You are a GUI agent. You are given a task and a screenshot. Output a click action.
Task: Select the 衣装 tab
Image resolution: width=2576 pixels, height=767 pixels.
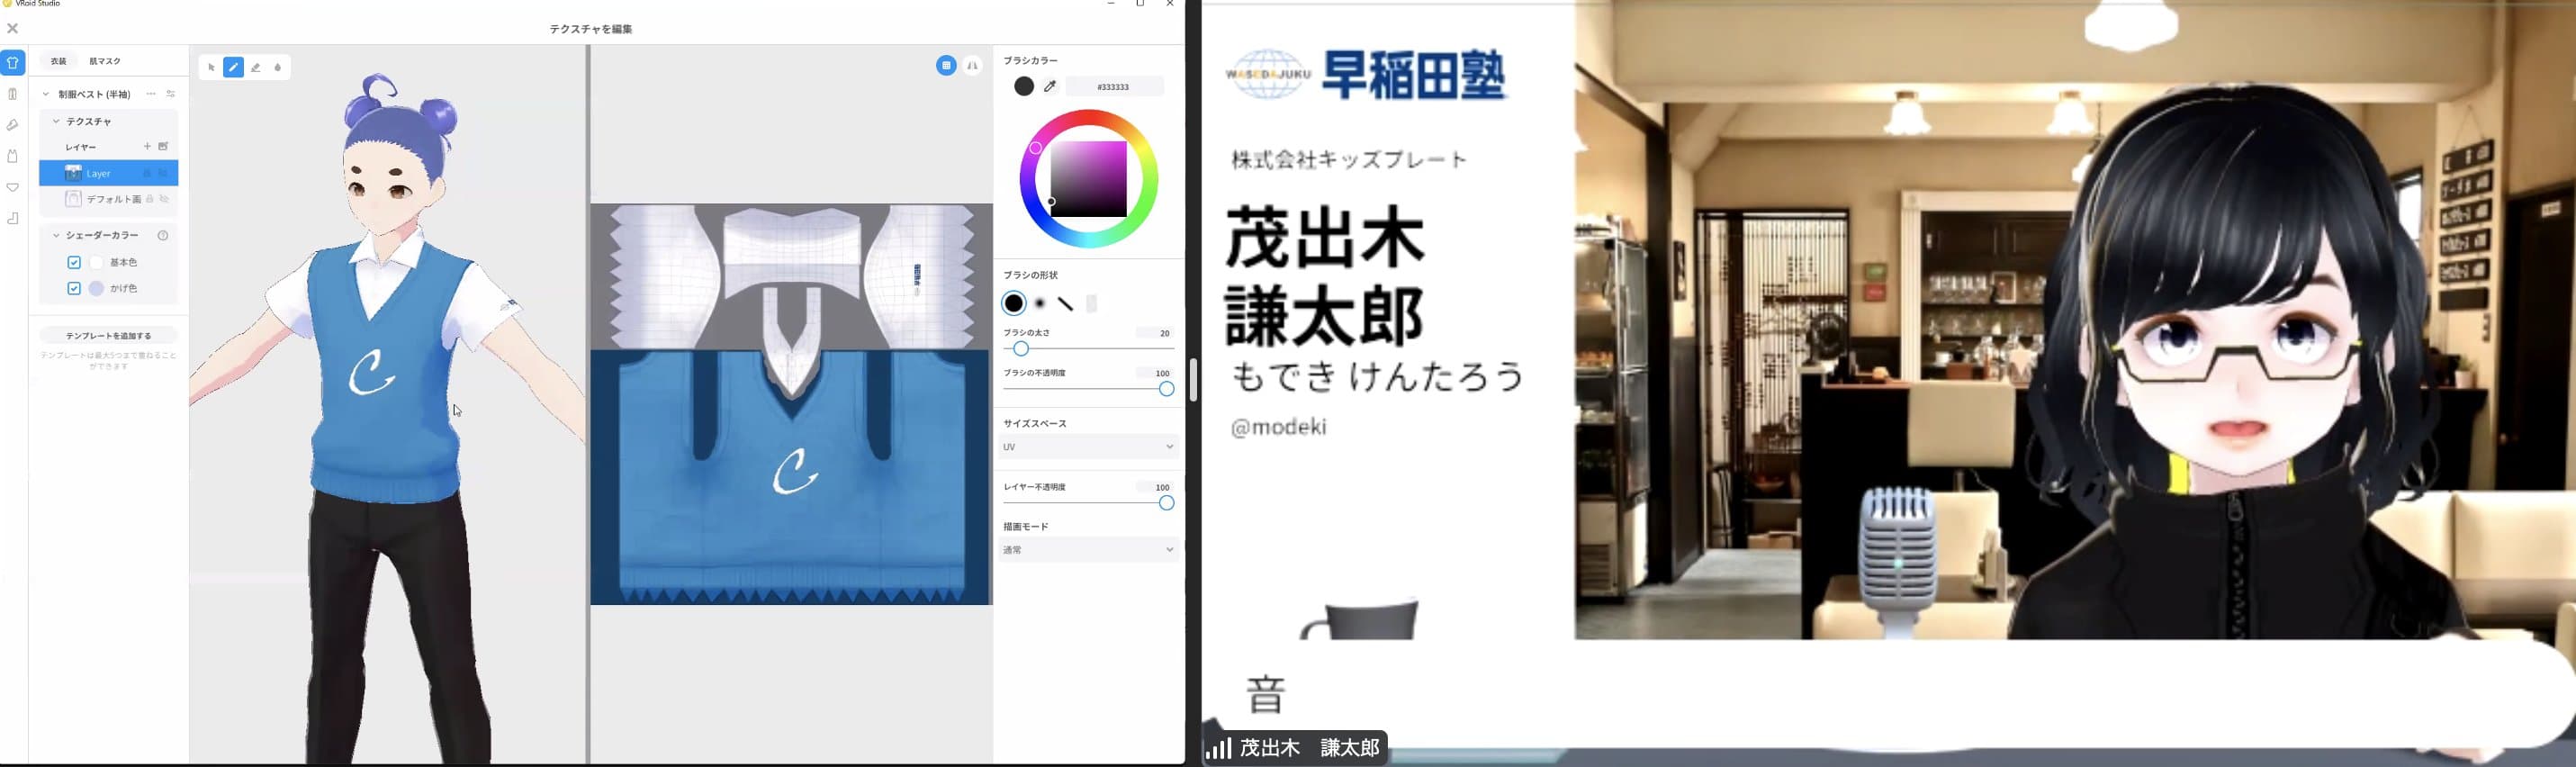[59, 61]
